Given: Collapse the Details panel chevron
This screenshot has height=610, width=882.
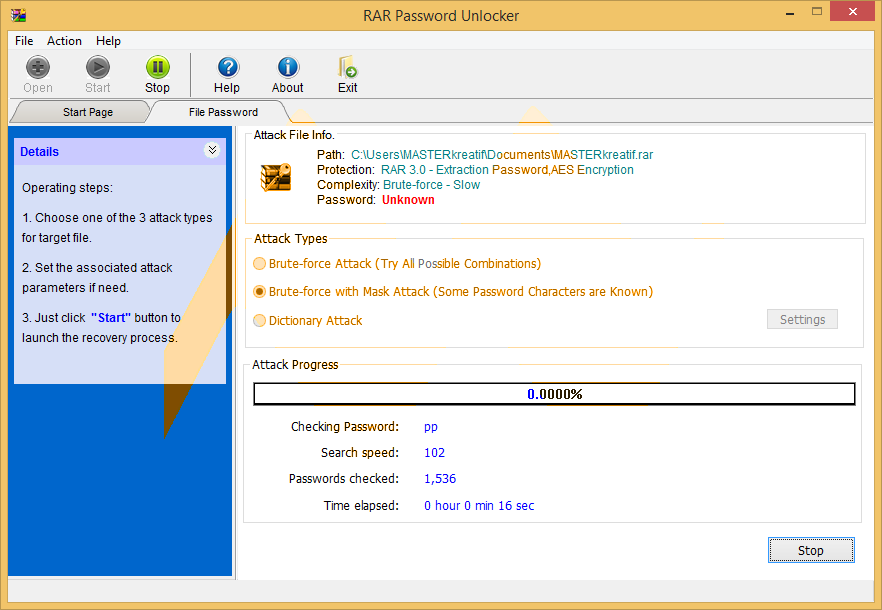Looking at the screenshot, I should click(212, 150).
